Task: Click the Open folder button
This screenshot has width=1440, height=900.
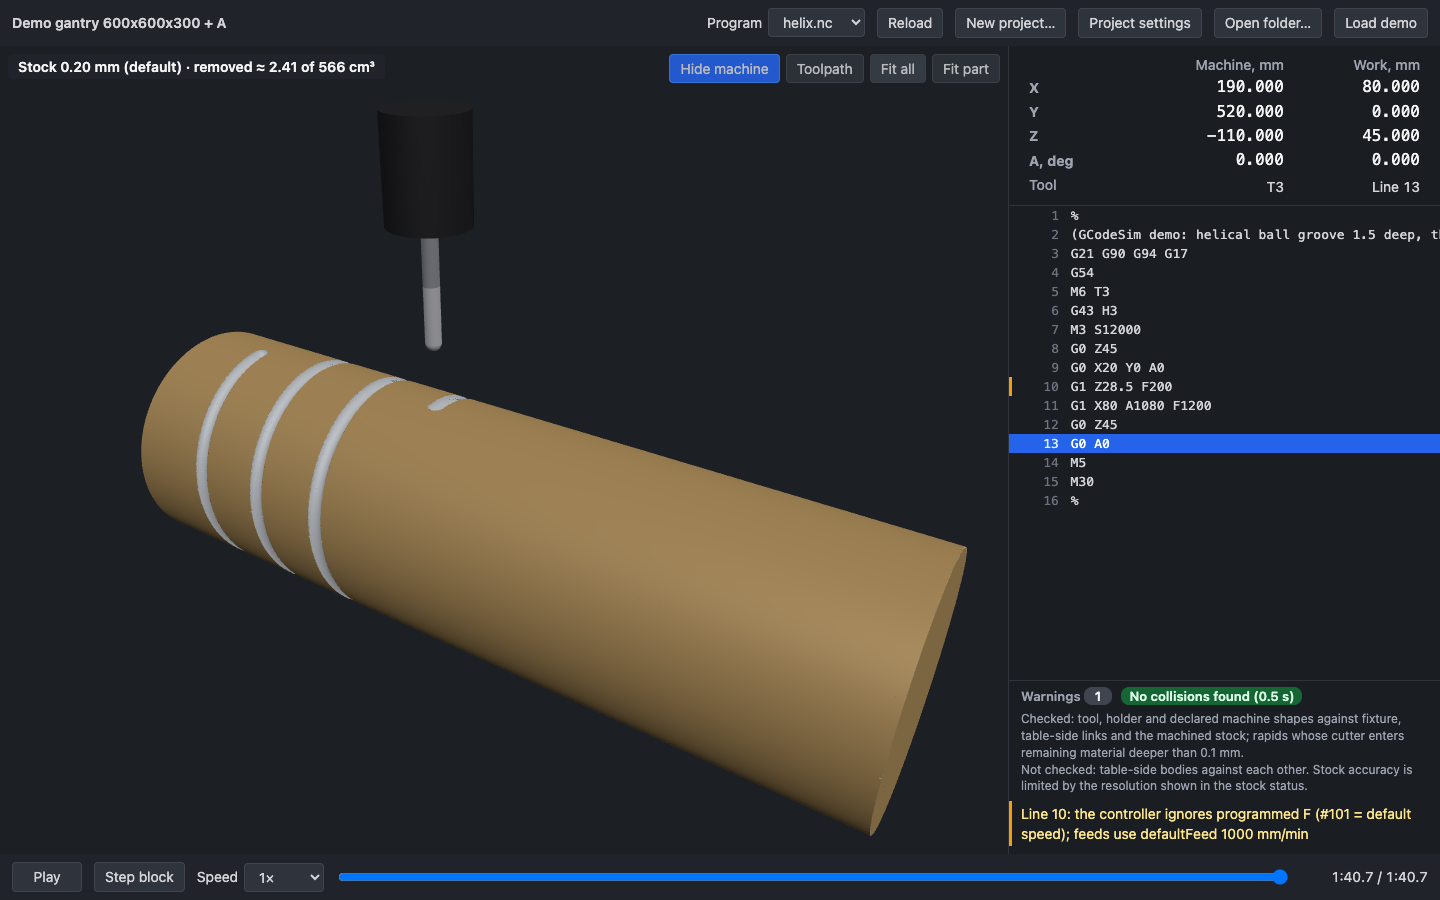Action: [x=1267, y=23]
